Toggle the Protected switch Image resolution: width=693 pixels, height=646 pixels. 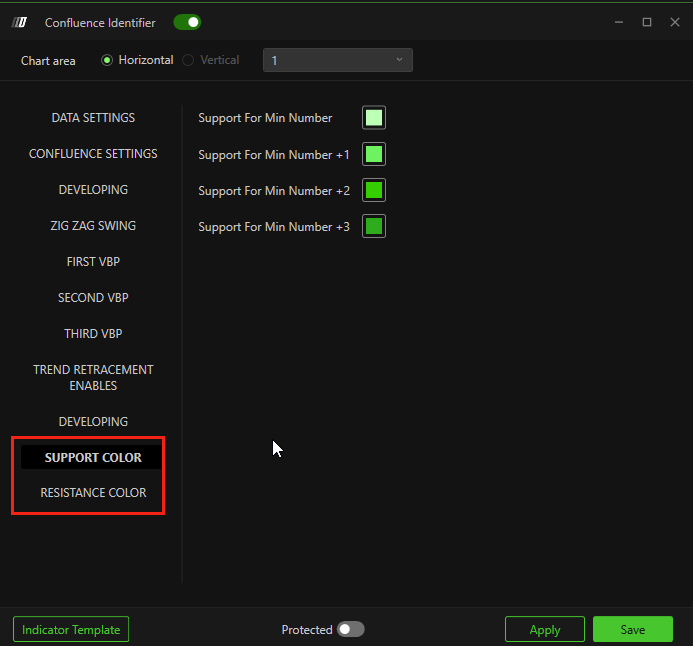pos(350,629)
